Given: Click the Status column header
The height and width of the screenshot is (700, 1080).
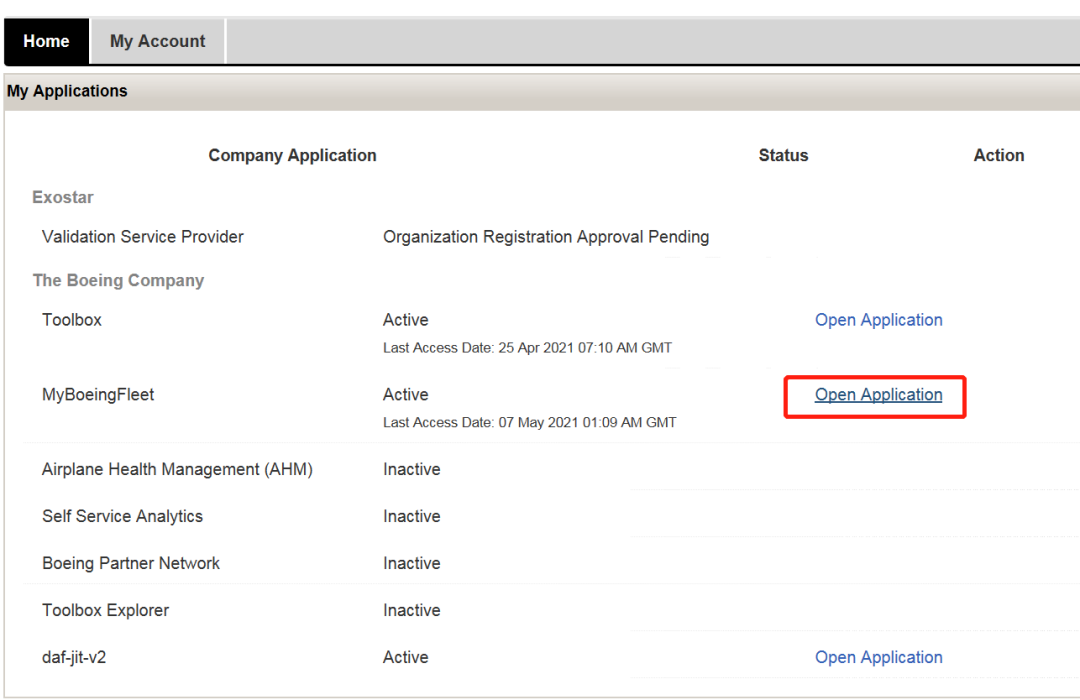Looking at the screenshot, I should pyautogui.click(x=783, y=156).
